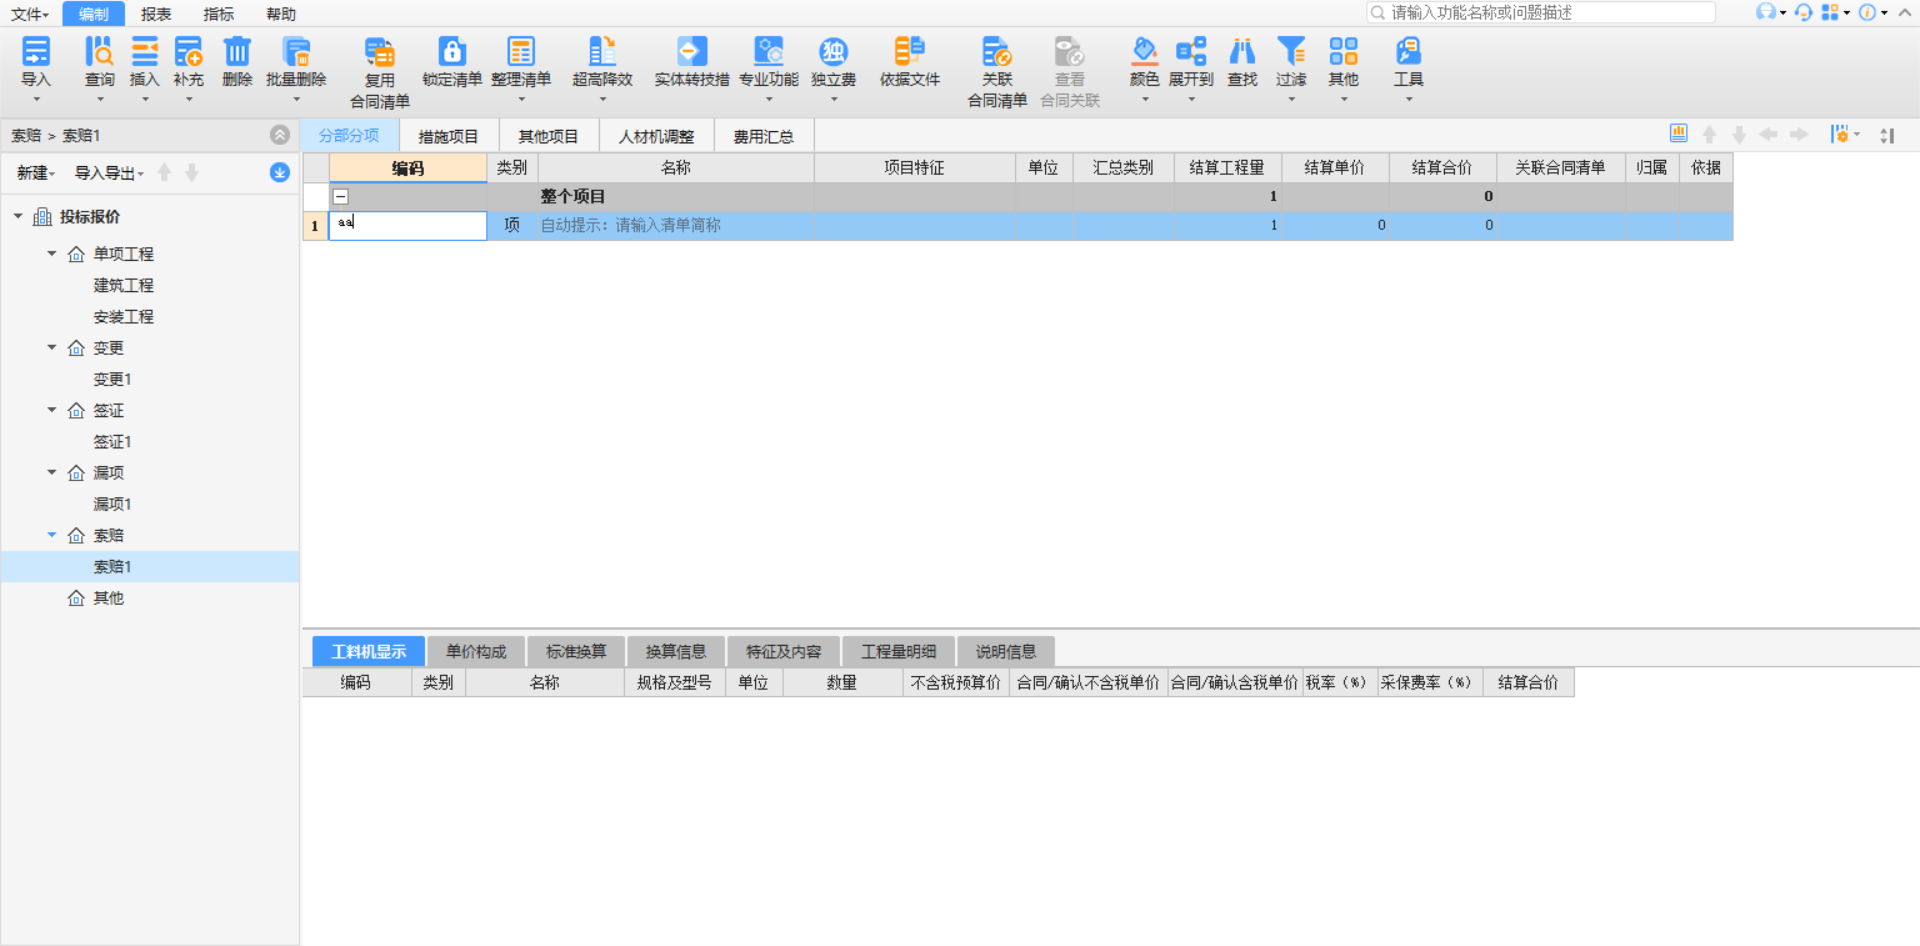Switch to the 报表 ribbon tab
Screen dimensions: 1920x946
(x=156, y=14)
